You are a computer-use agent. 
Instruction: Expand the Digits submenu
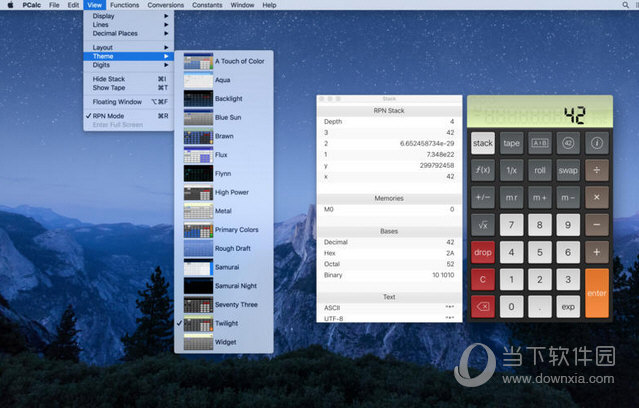click(128, 65)
